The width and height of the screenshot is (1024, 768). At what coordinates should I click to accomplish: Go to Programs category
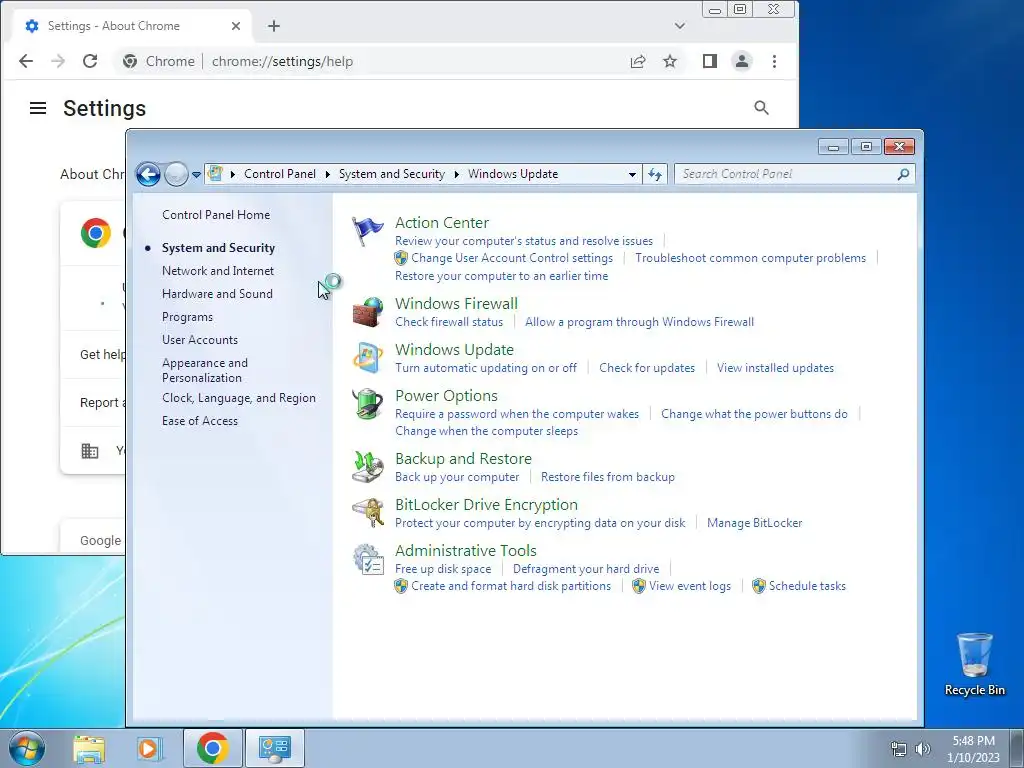(187, 317)
